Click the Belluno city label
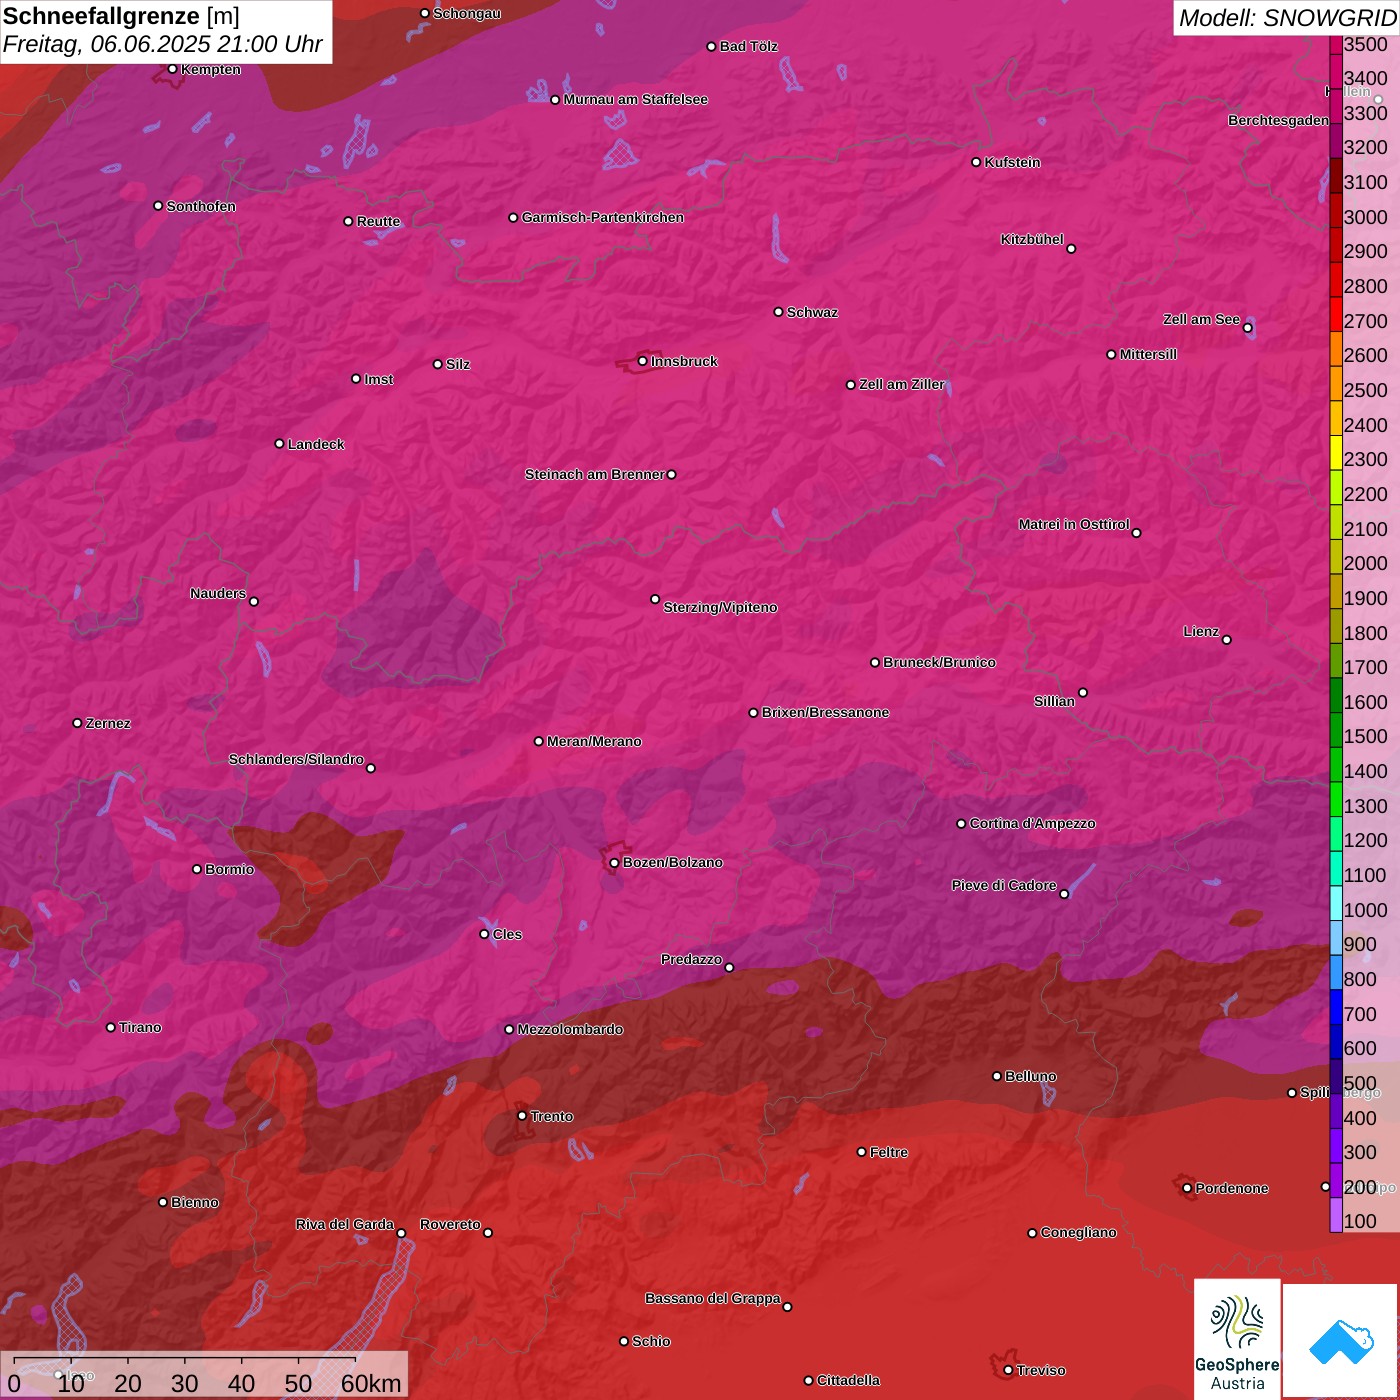This screenshot has width=1400, height=1400. [1030, 1076]
